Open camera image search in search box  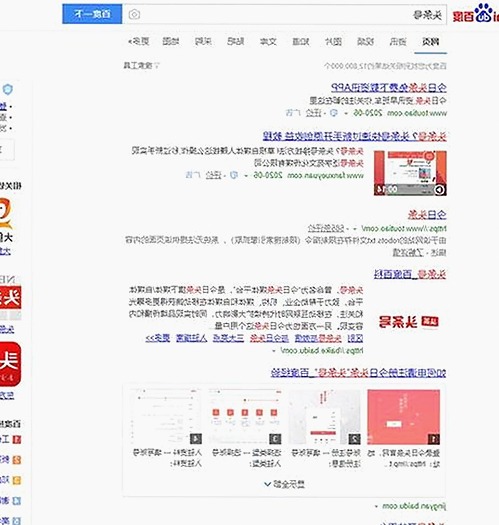point(134,14)
